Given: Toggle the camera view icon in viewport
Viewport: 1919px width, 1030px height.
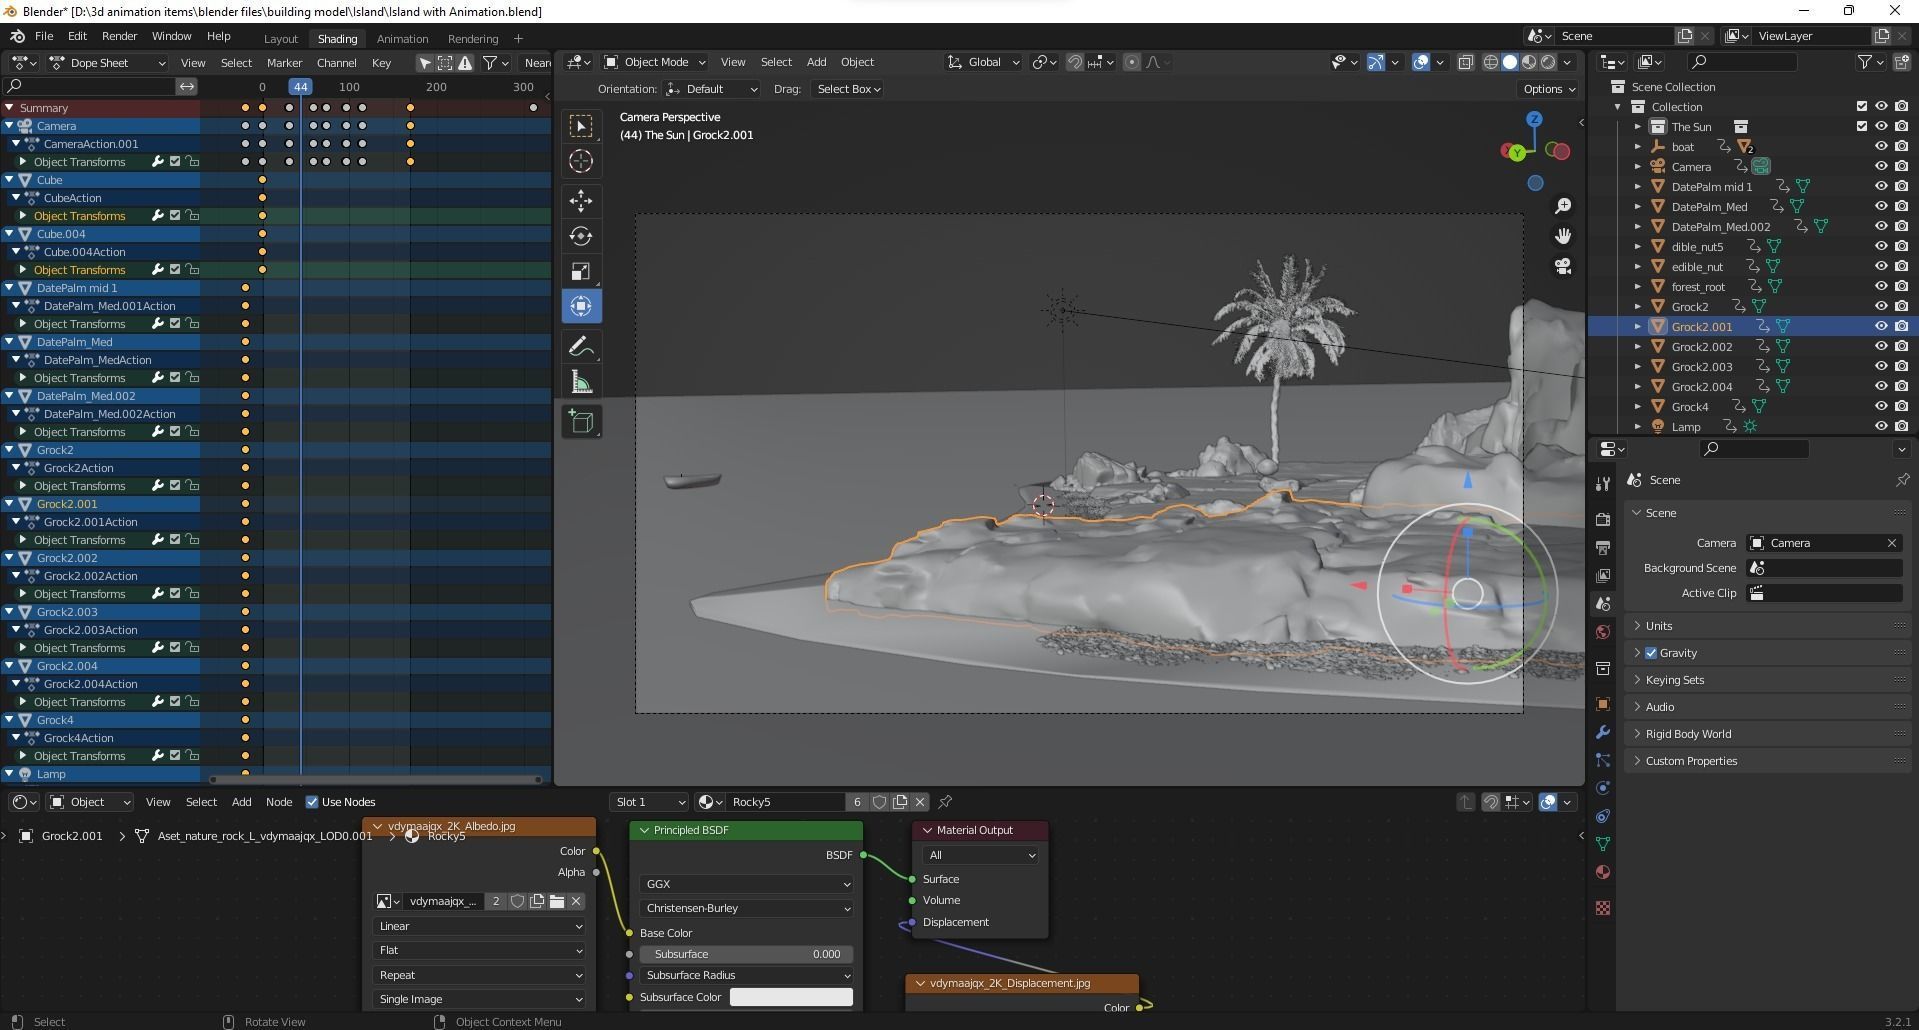Looking at the screenshot, I should (1562, 266).
